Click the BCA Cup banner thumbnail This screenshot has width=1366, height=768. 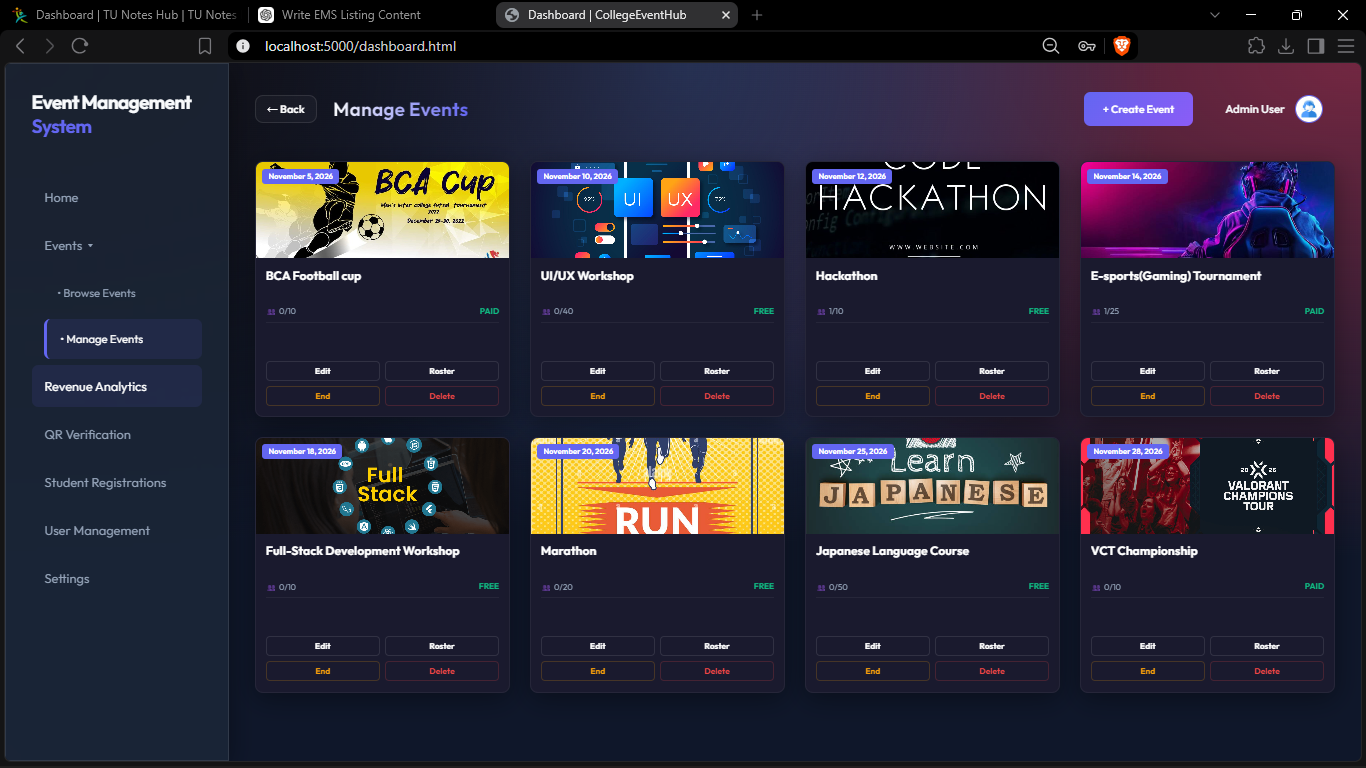click(x=382, y=210)
